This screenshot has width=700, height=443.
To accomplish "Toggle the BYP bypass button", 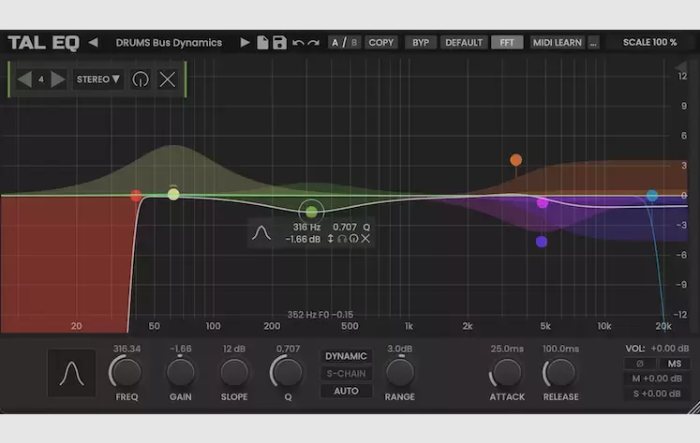I will click(x=421, y=42).
